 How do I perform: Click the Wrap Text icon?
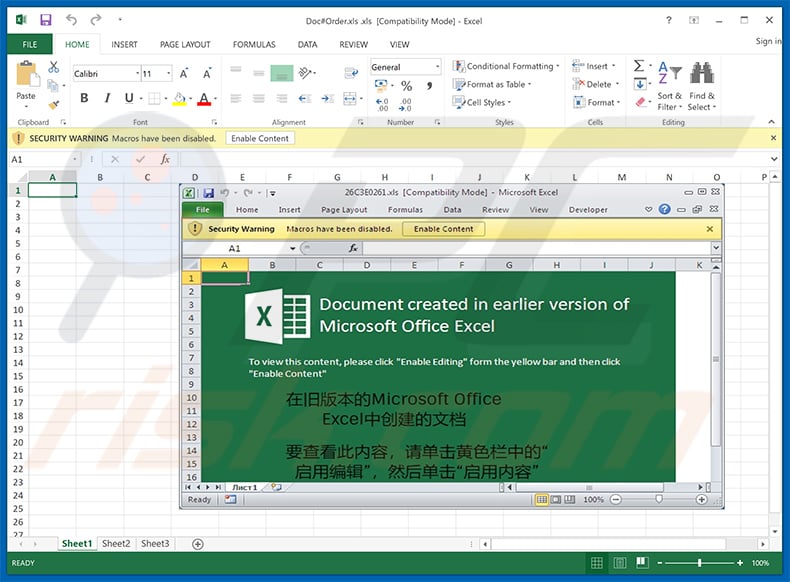pyautogui.click(x=351, y=74)
